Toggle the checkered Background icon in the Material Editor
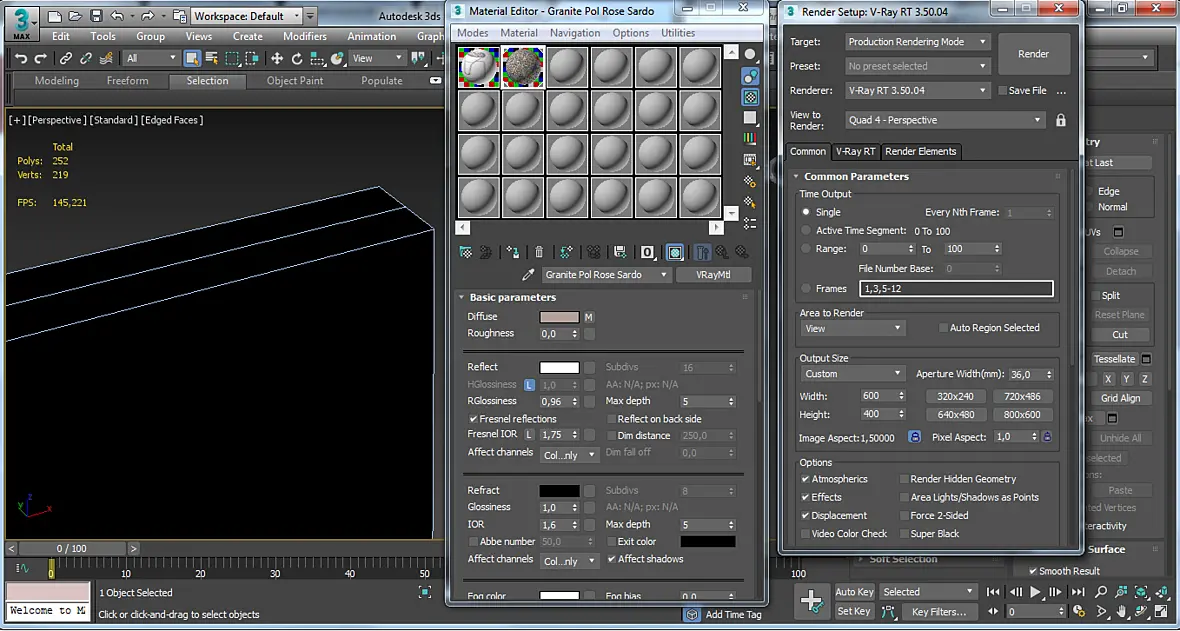 point(750,96)
